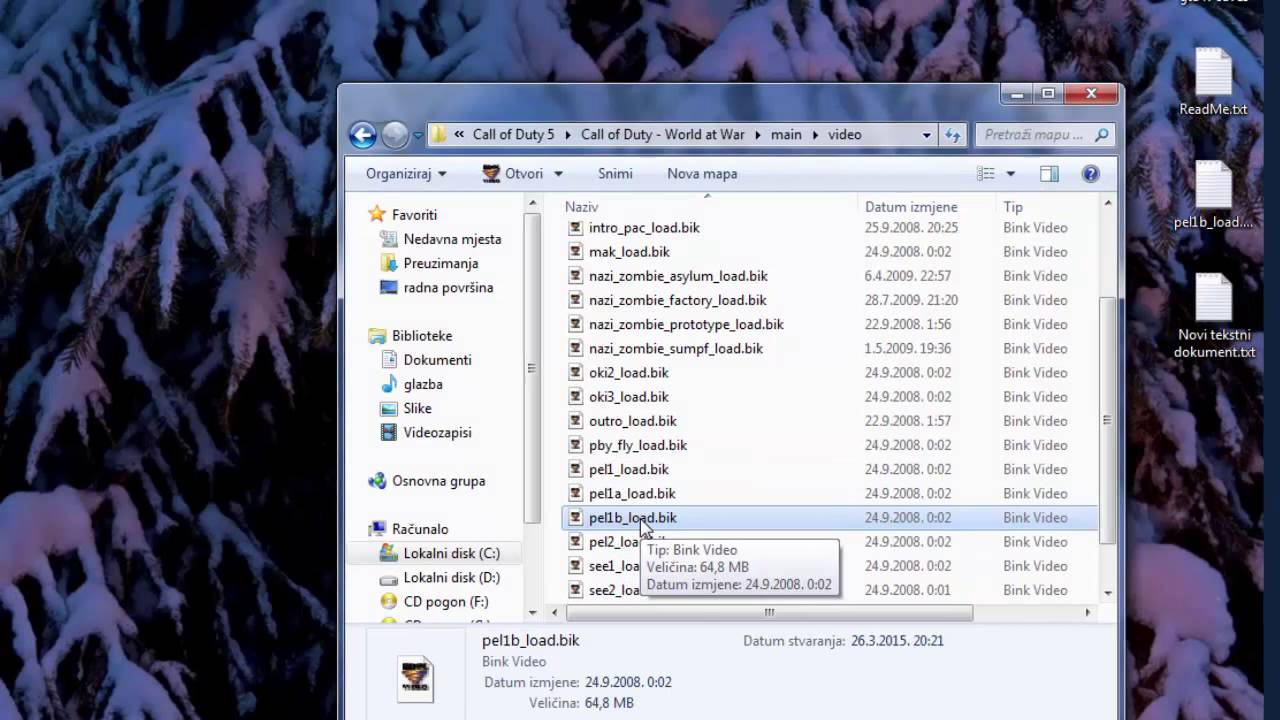This screenshot has height=720, width=1280.
Task: Select Novi tekstni dokument.txt on desktop
Action: click(x=1214, y=317)
